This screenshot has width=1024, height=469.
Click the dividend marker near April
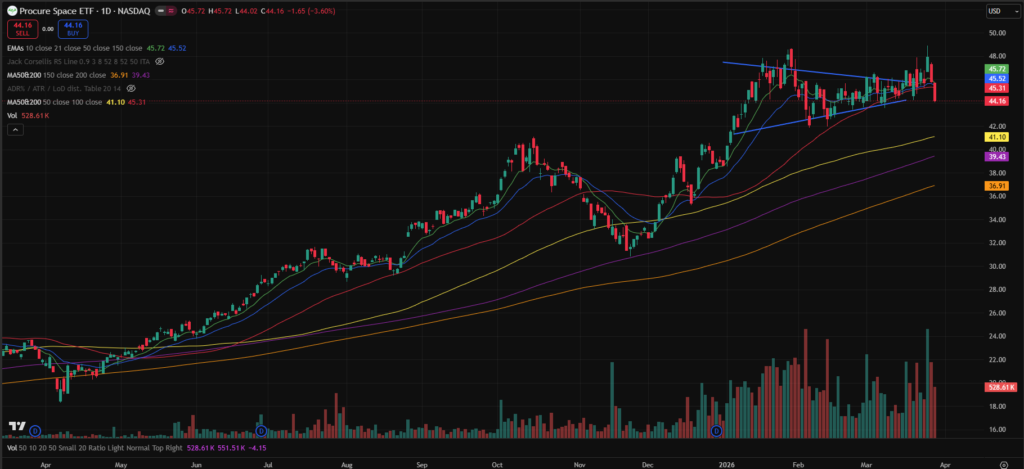[35, 431]
